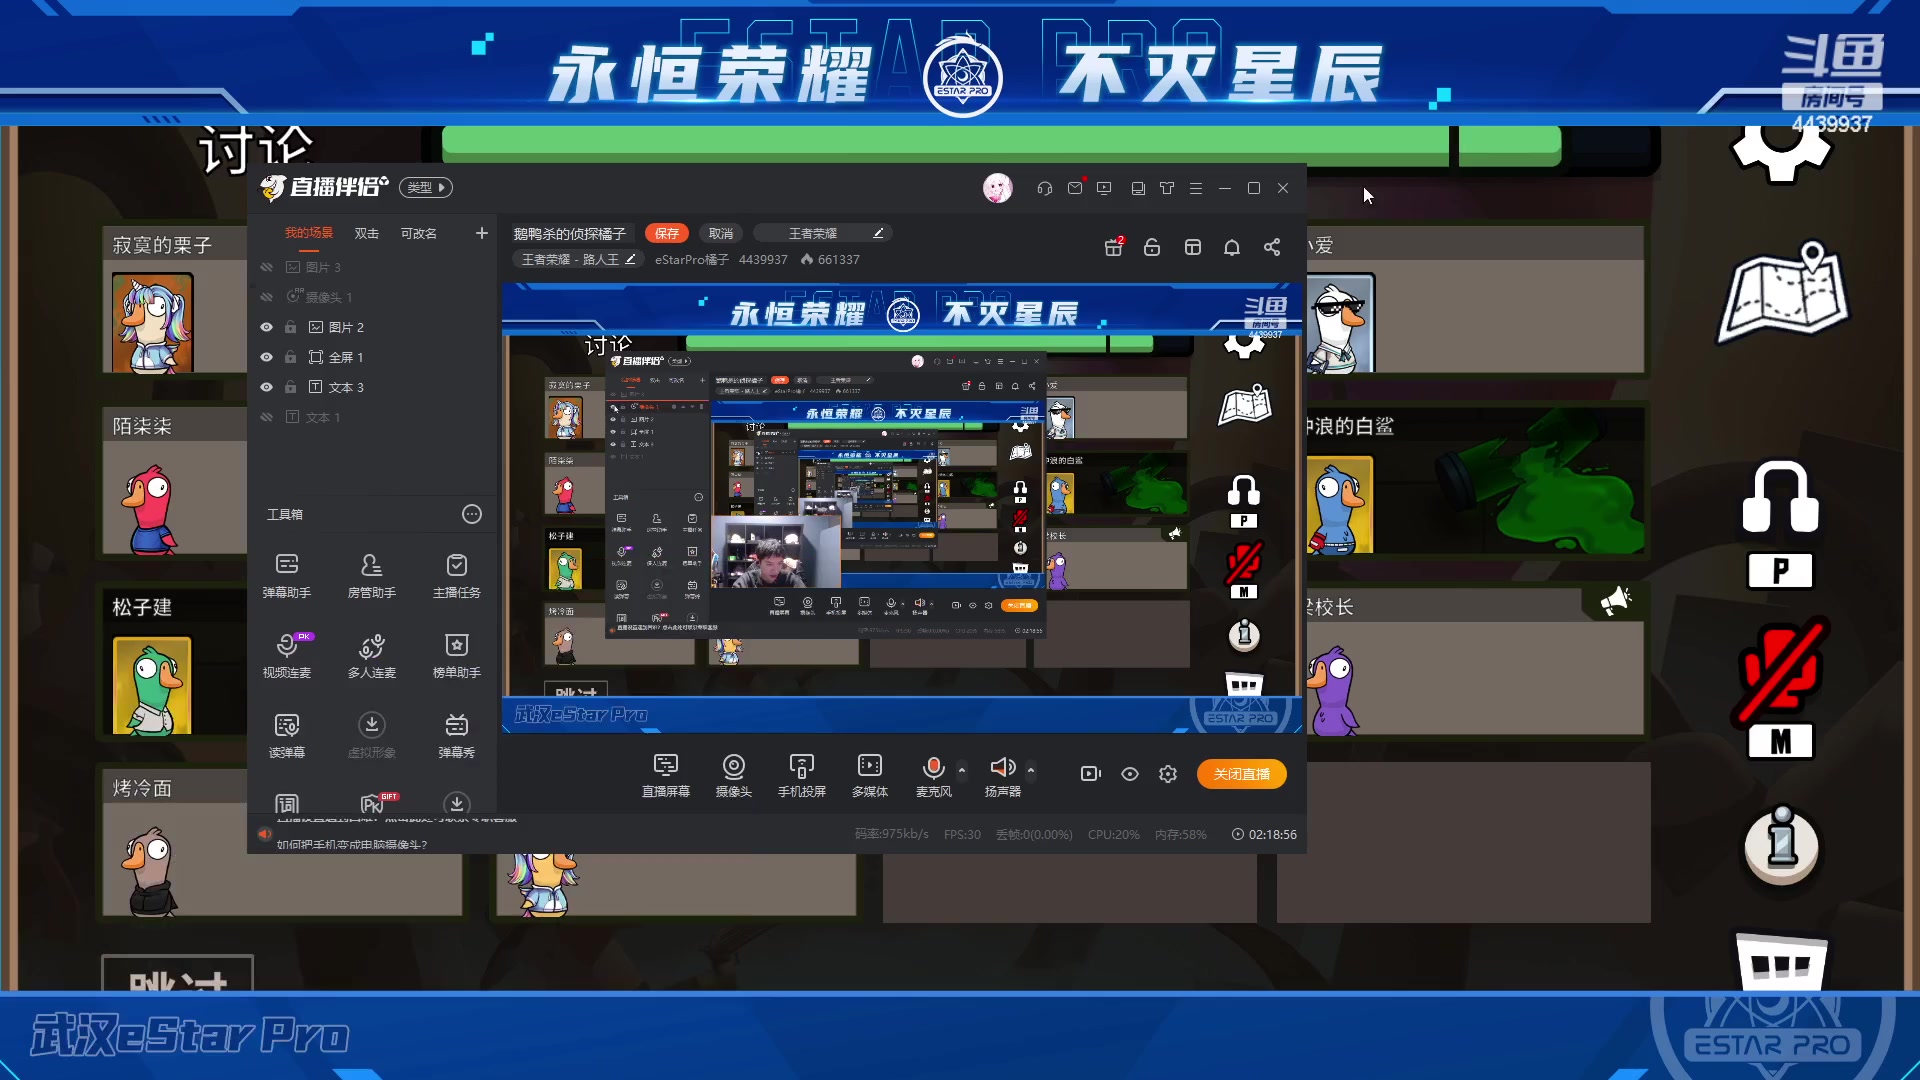Open the 主播任务 tool
The image size is (1920, 1080).
coord(456,576)
